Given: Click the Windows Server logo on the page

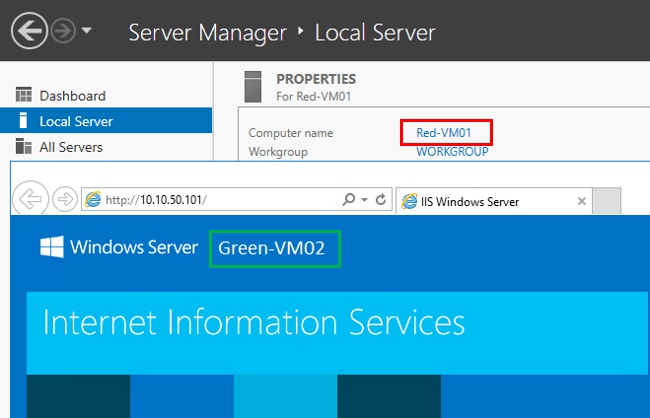Looking at the screenshot, I should pos(118,248).
